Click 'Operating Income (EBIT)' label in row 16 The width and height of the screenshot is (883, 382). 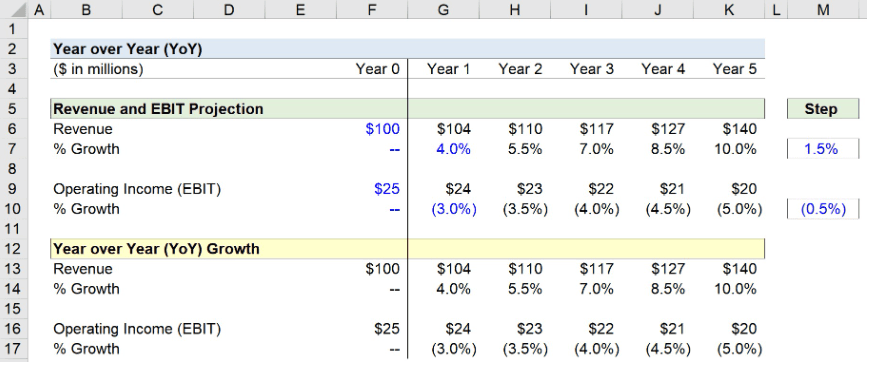(137, 328)
